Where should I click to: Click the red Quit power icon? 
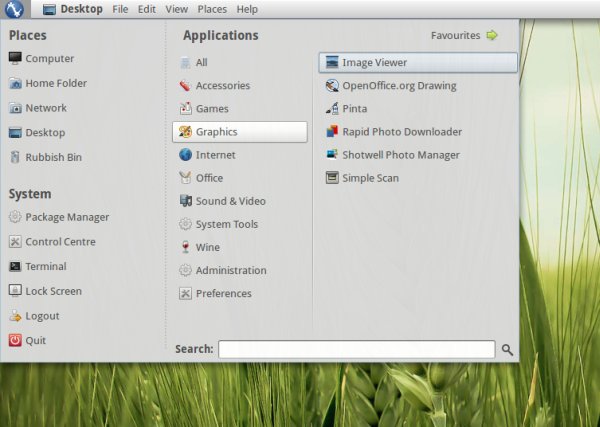pyautogui.click(x=15, y=340)
